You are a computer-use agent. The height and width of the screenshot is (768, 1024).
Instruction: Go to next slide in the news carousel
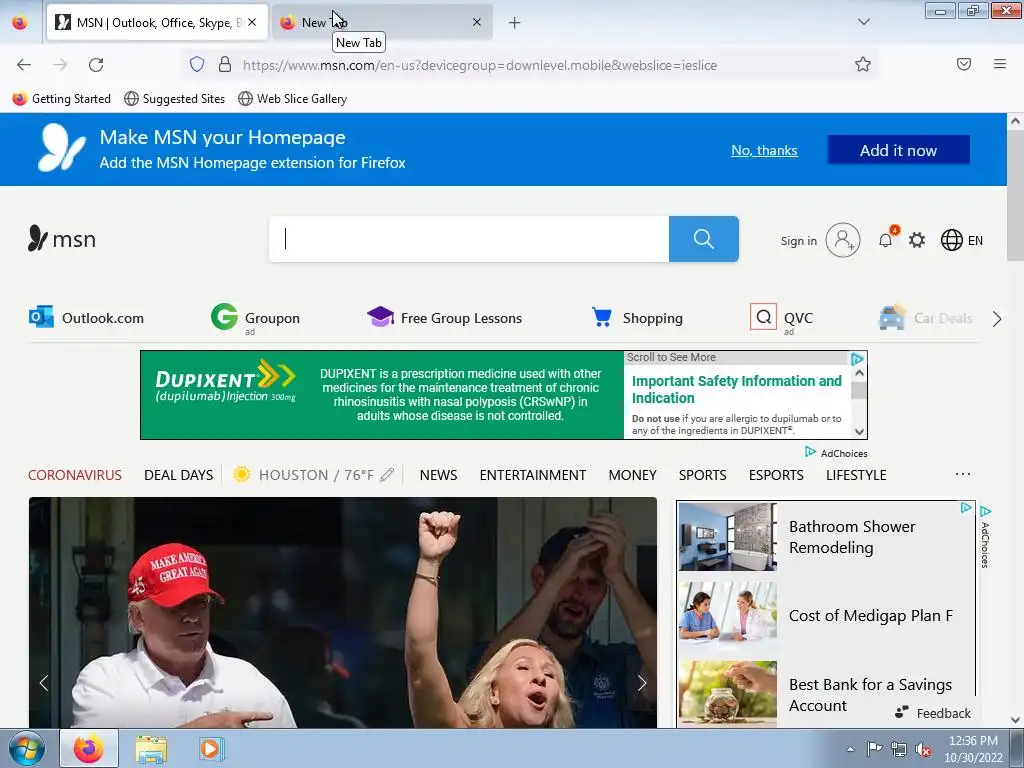click(x=642, y=683)
